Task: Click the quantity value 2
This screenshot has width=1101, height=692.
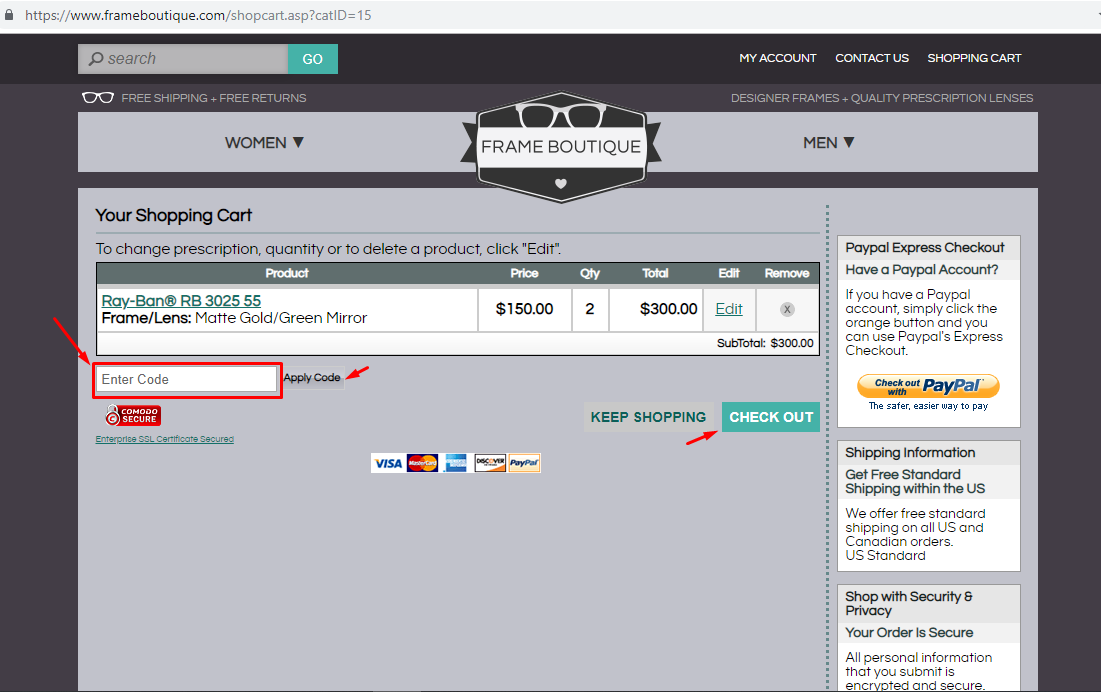Action: point(590,309)
